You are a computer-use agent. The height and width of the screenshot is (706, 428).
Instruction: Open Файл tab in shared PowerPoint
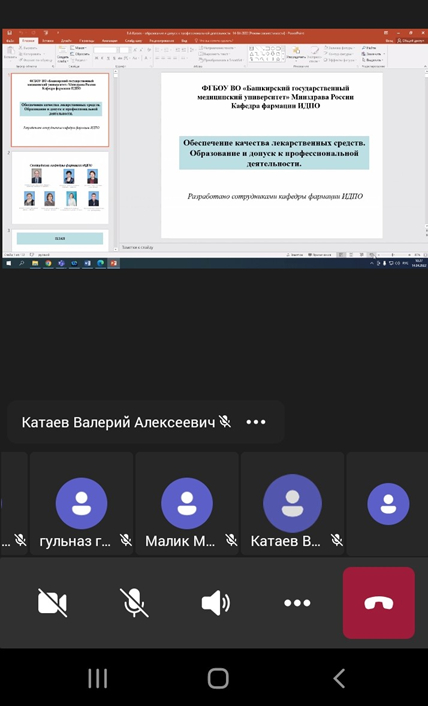click(10, 41)
